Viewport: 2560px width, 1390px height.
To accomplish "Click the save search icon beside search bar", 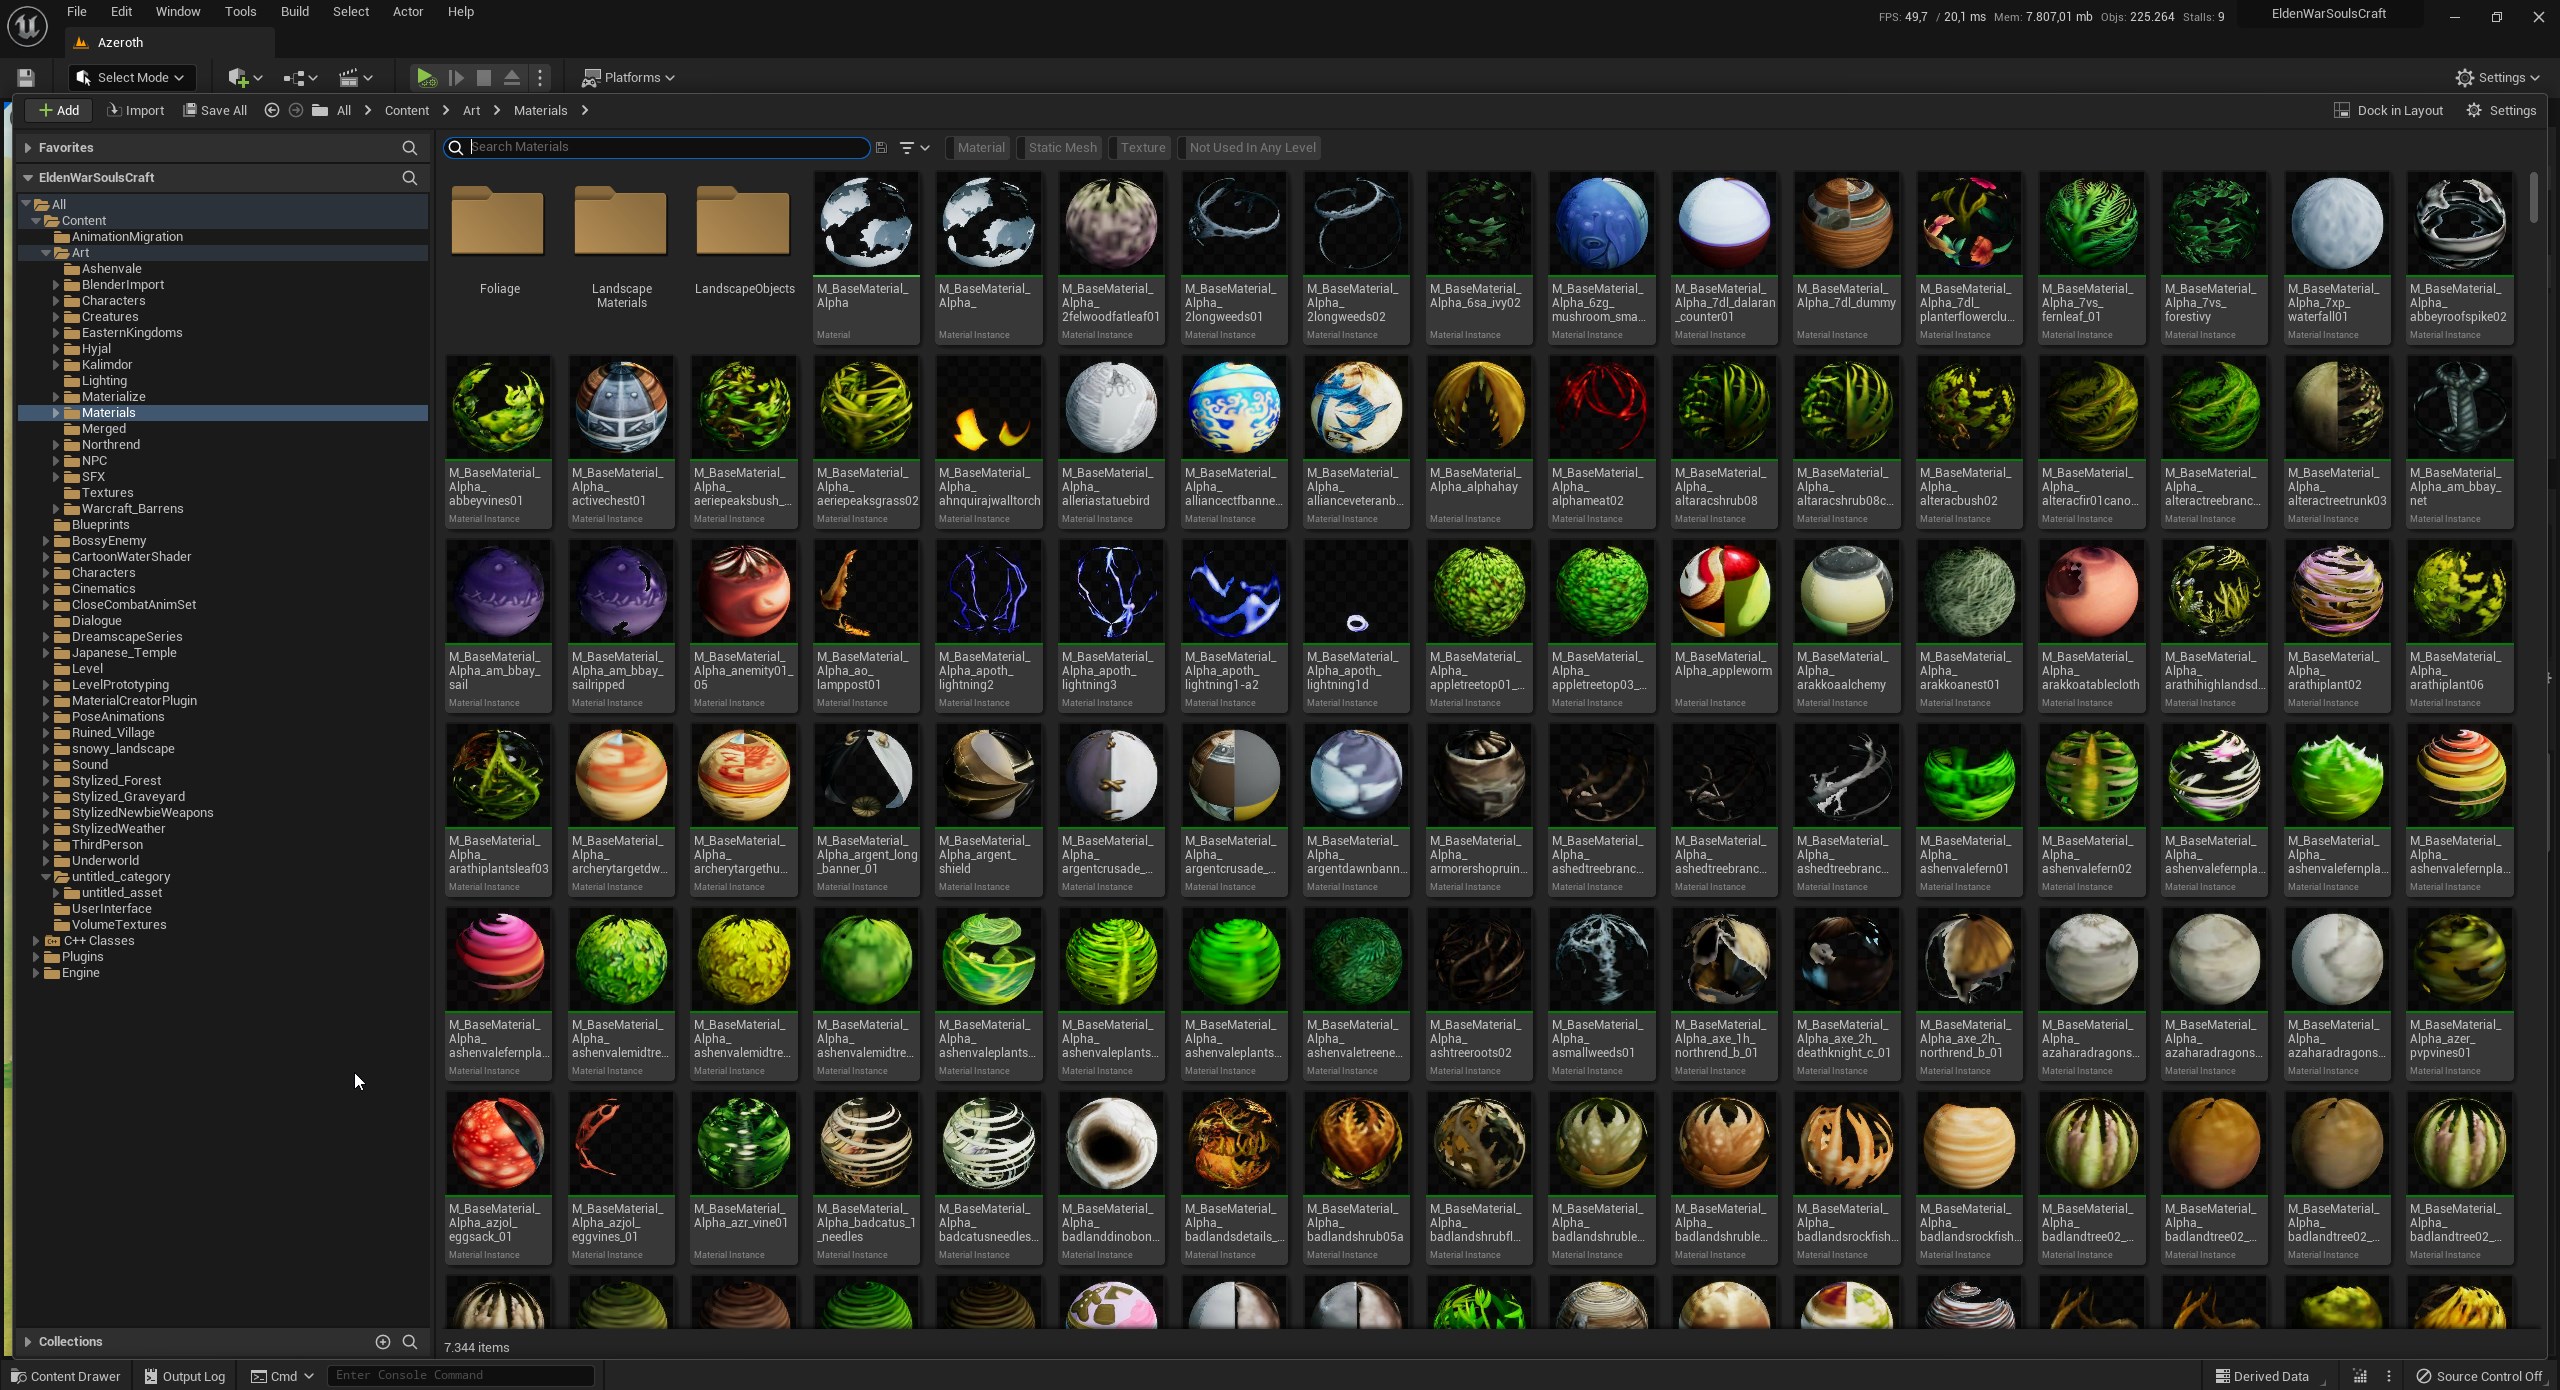I will 881,148.
